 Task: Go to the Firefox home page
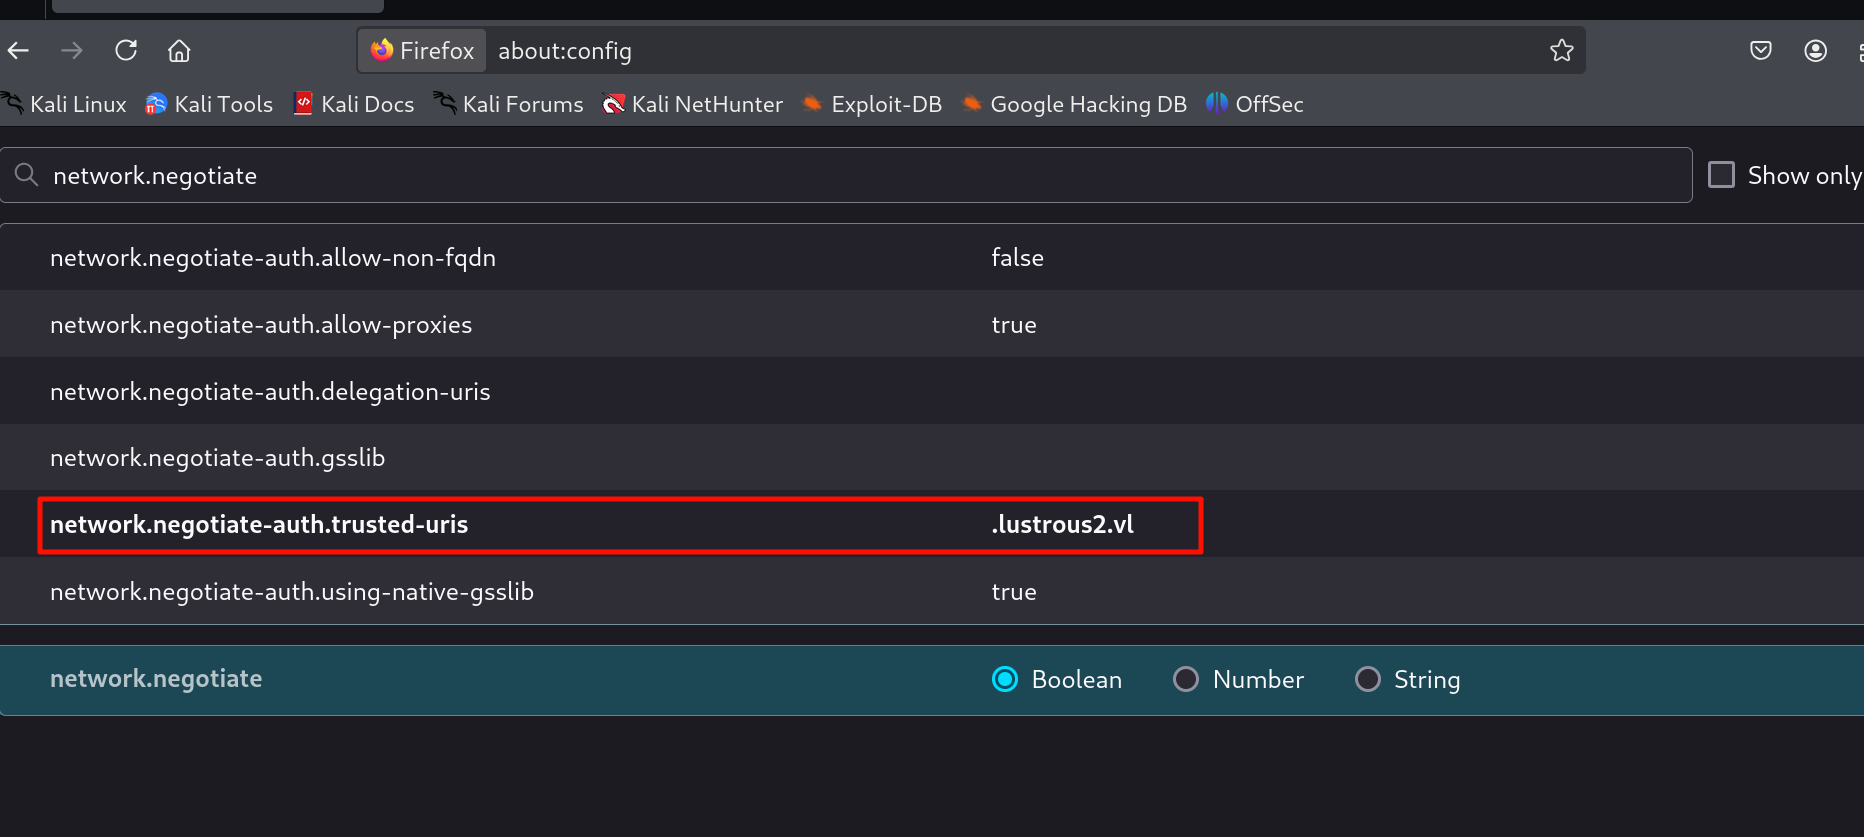(x=179, y=50)
